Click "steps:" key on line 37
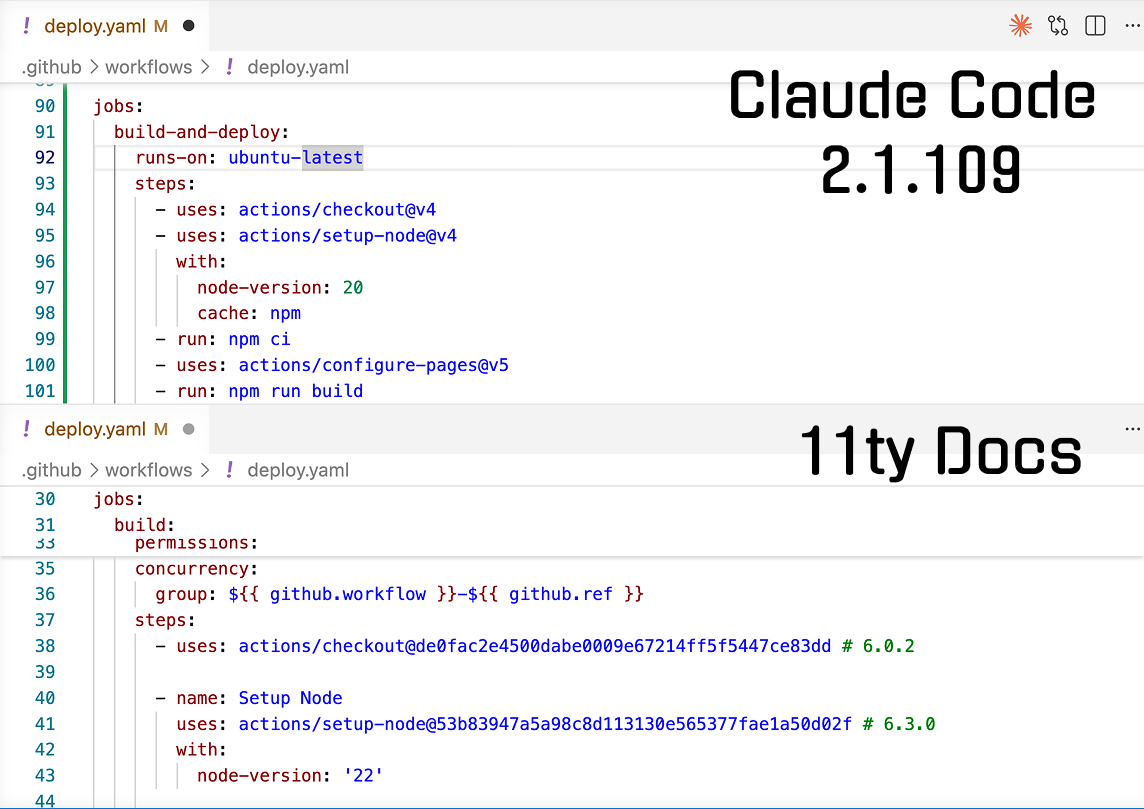This screenshot has height=809, width=1144. point(165,621)
